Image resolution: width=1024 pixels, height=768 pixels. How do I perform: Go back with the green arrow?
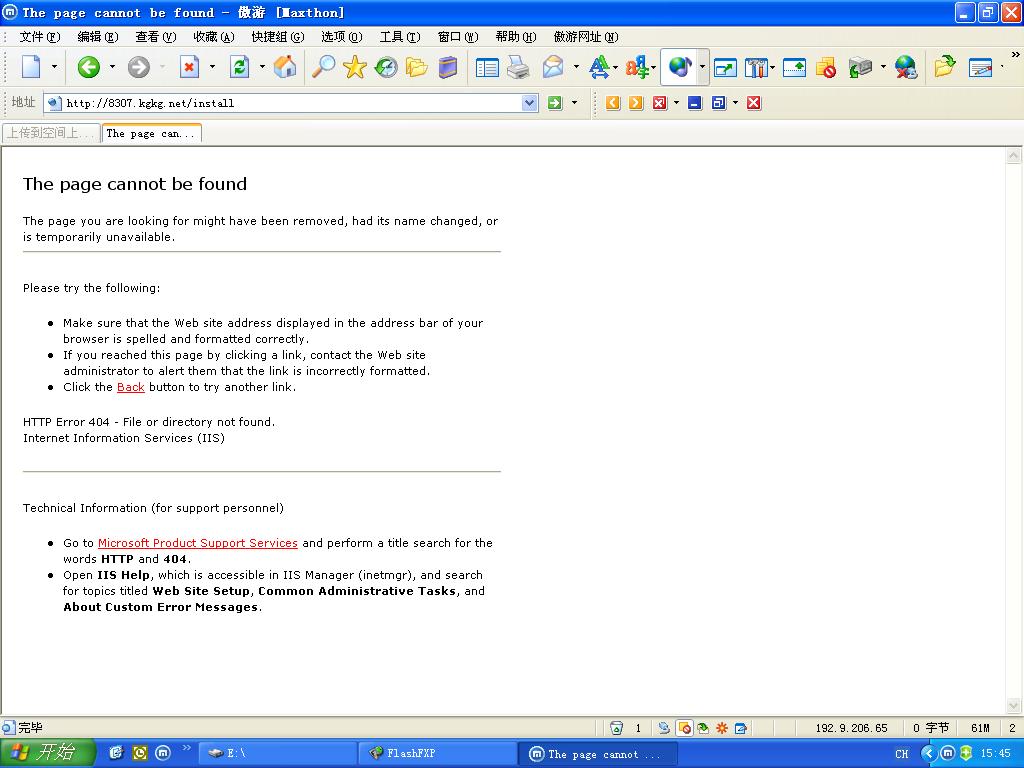[89, 67]
